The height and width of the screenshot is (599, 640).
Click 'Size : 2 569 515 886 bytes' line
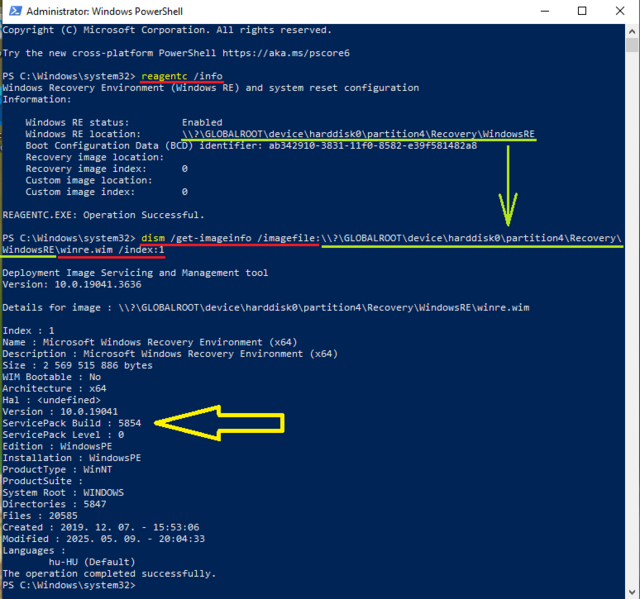pos(78,365)
